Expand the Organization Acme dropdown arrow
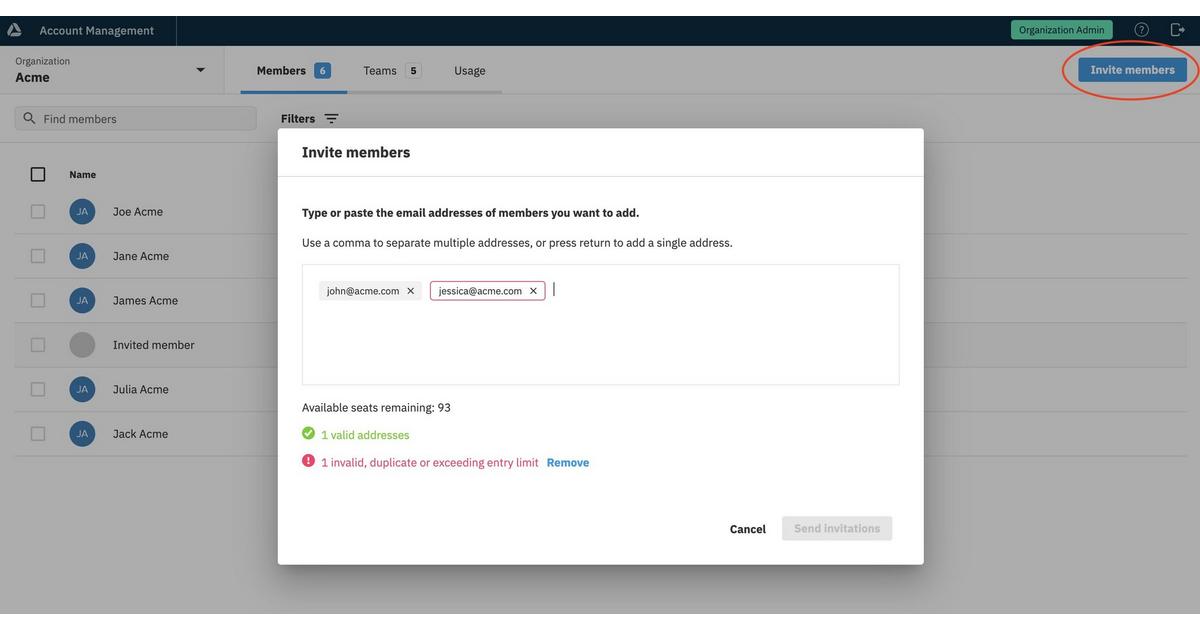Viewport: 1200px width, 630px height. [x=200, y=70]
